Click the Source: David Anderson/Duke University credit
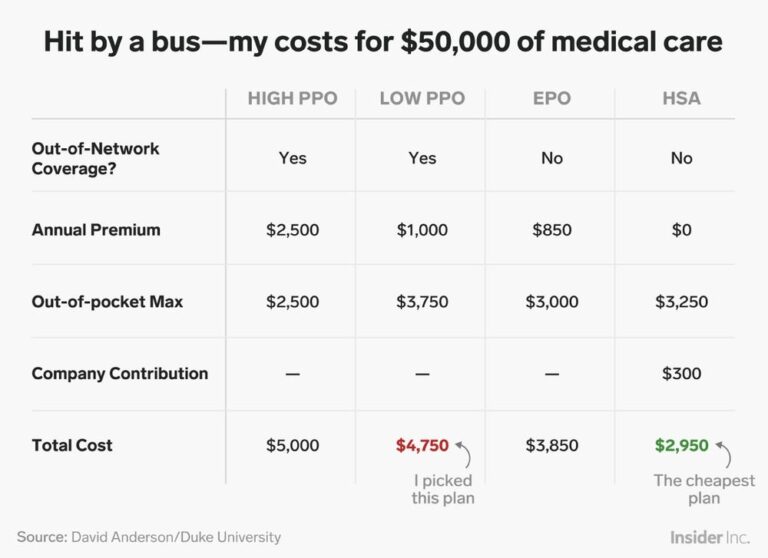Screen dimensions: 768x558 tap(149, 537)
